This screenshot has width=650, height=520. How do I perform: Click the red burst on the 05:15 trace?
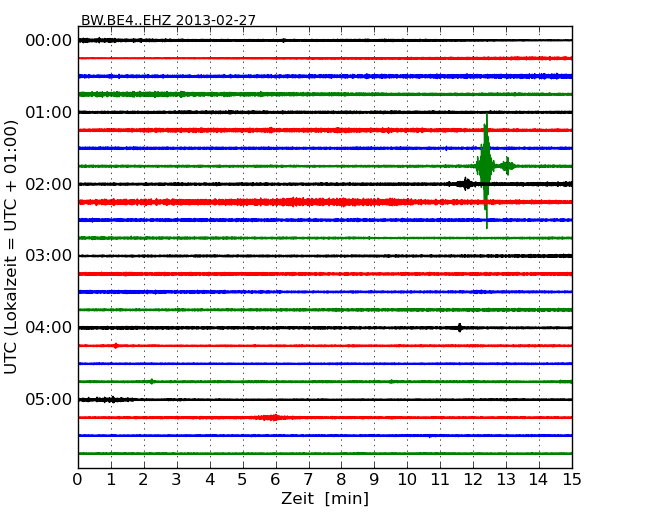pyautogui.click(x=272, y=417)
